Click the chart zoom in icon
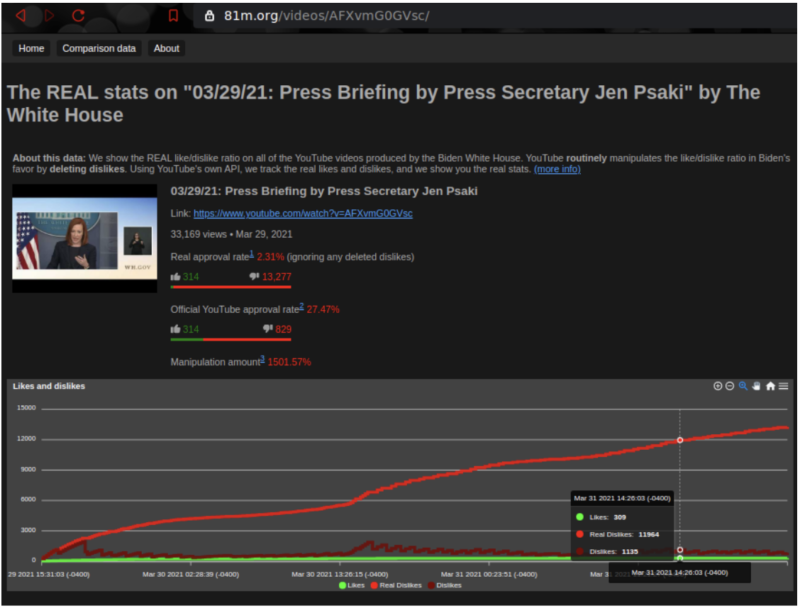The image size is (800, 613). [x=717, y=386]
